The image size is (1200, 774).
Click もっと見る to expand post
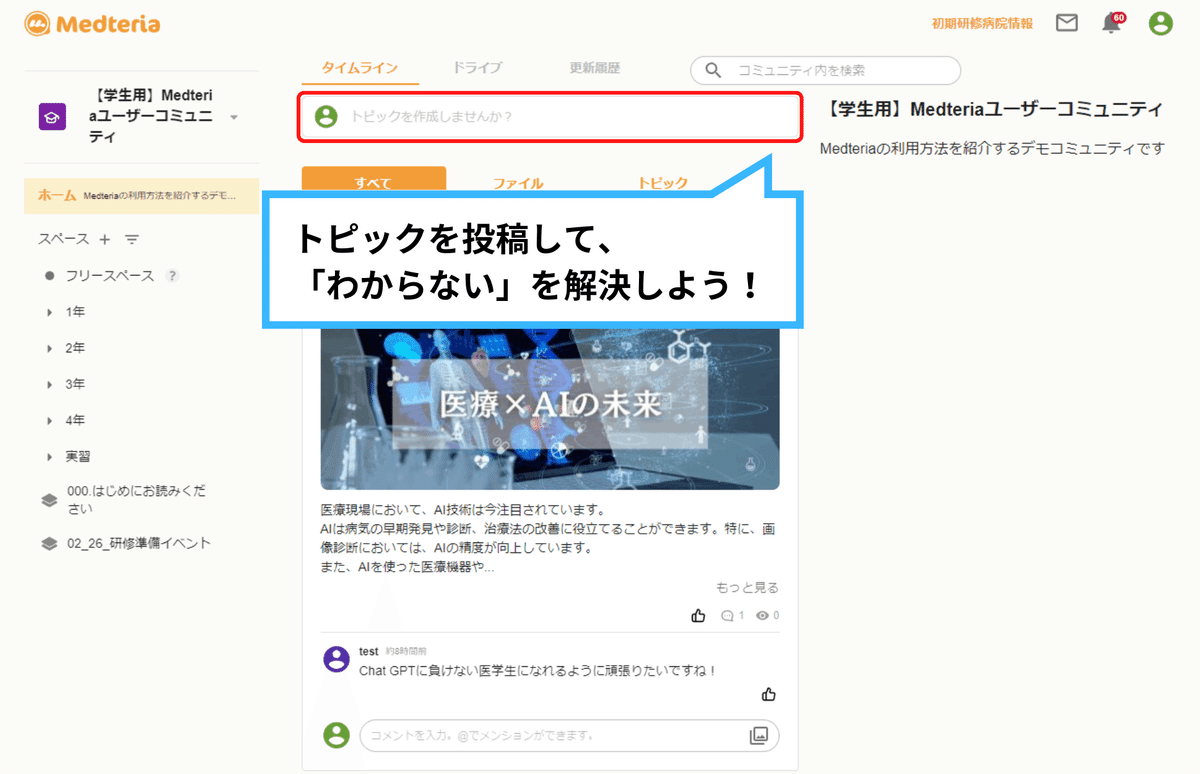pos(747,587)
